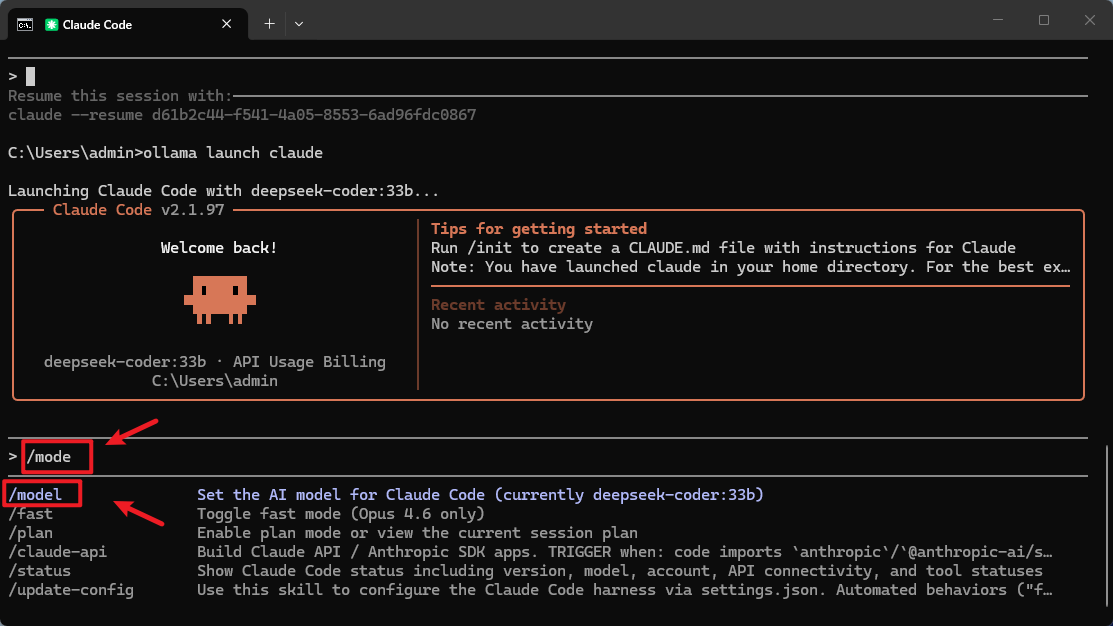Click the terminal profile icon in tab
1113x626 pixels.
25,25
